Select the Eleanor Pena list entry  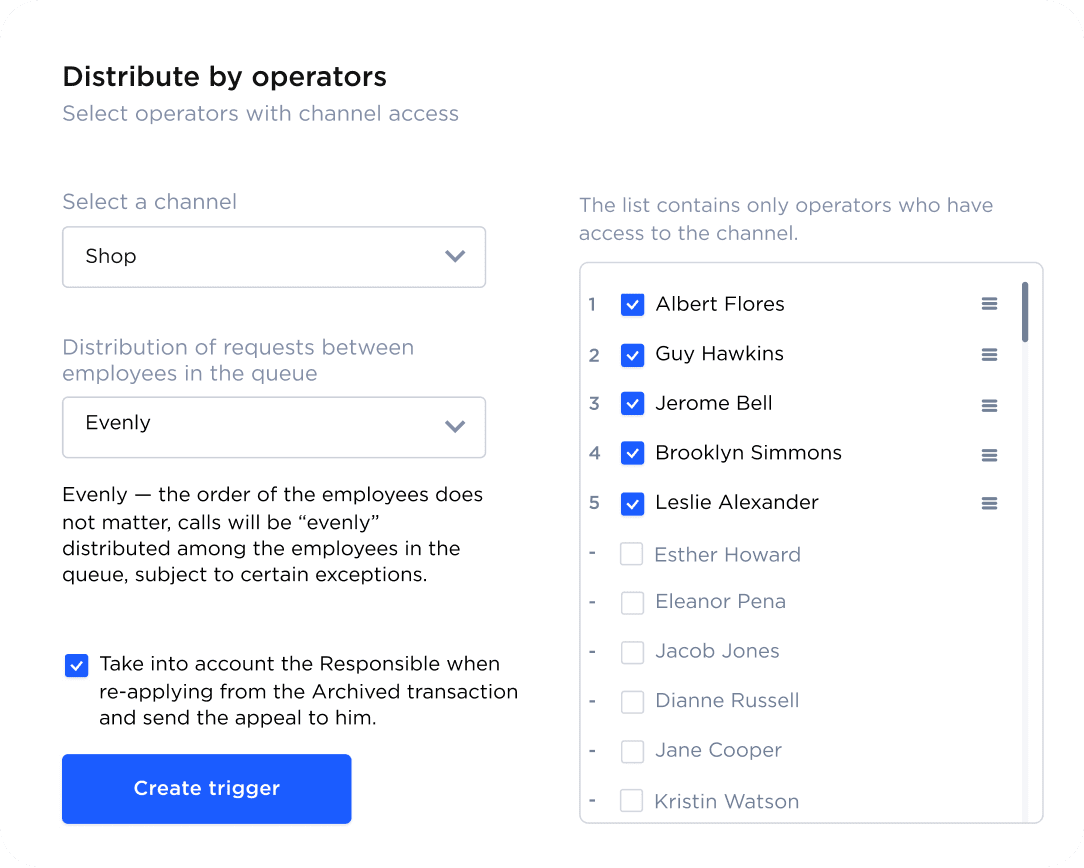click(x=720, y=602)
